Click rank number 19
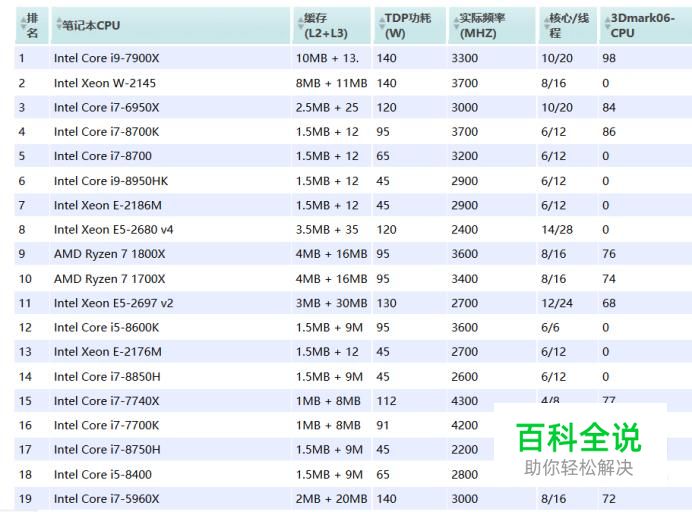The image size is (692, 512). click(x=25, y=499)
